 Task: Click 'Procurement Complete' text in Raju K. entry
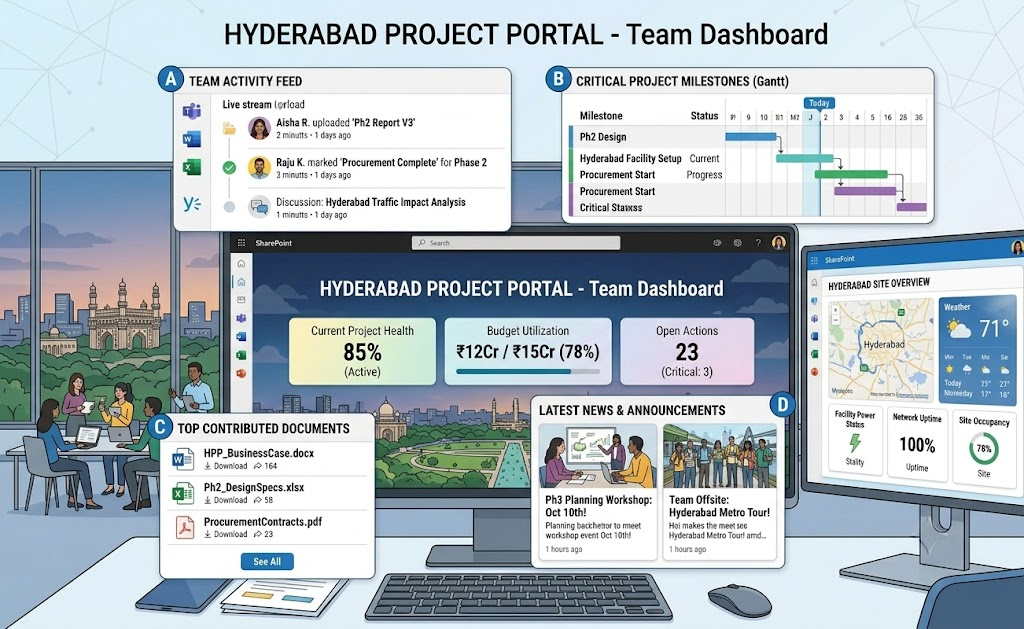click(x=389, y=163)
